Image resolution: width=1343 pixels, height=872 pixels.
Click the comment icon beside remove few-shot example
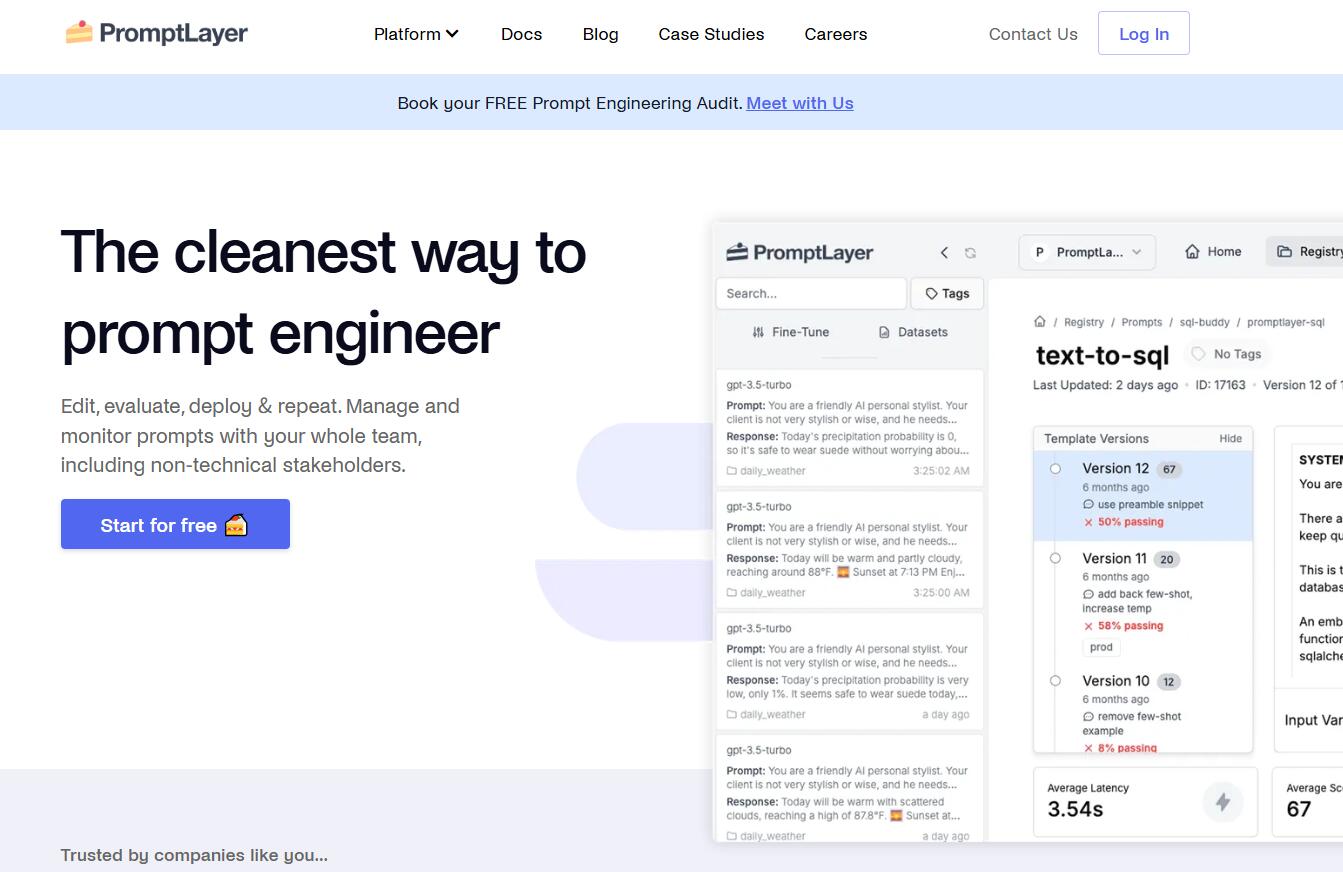coord(1089,717)
